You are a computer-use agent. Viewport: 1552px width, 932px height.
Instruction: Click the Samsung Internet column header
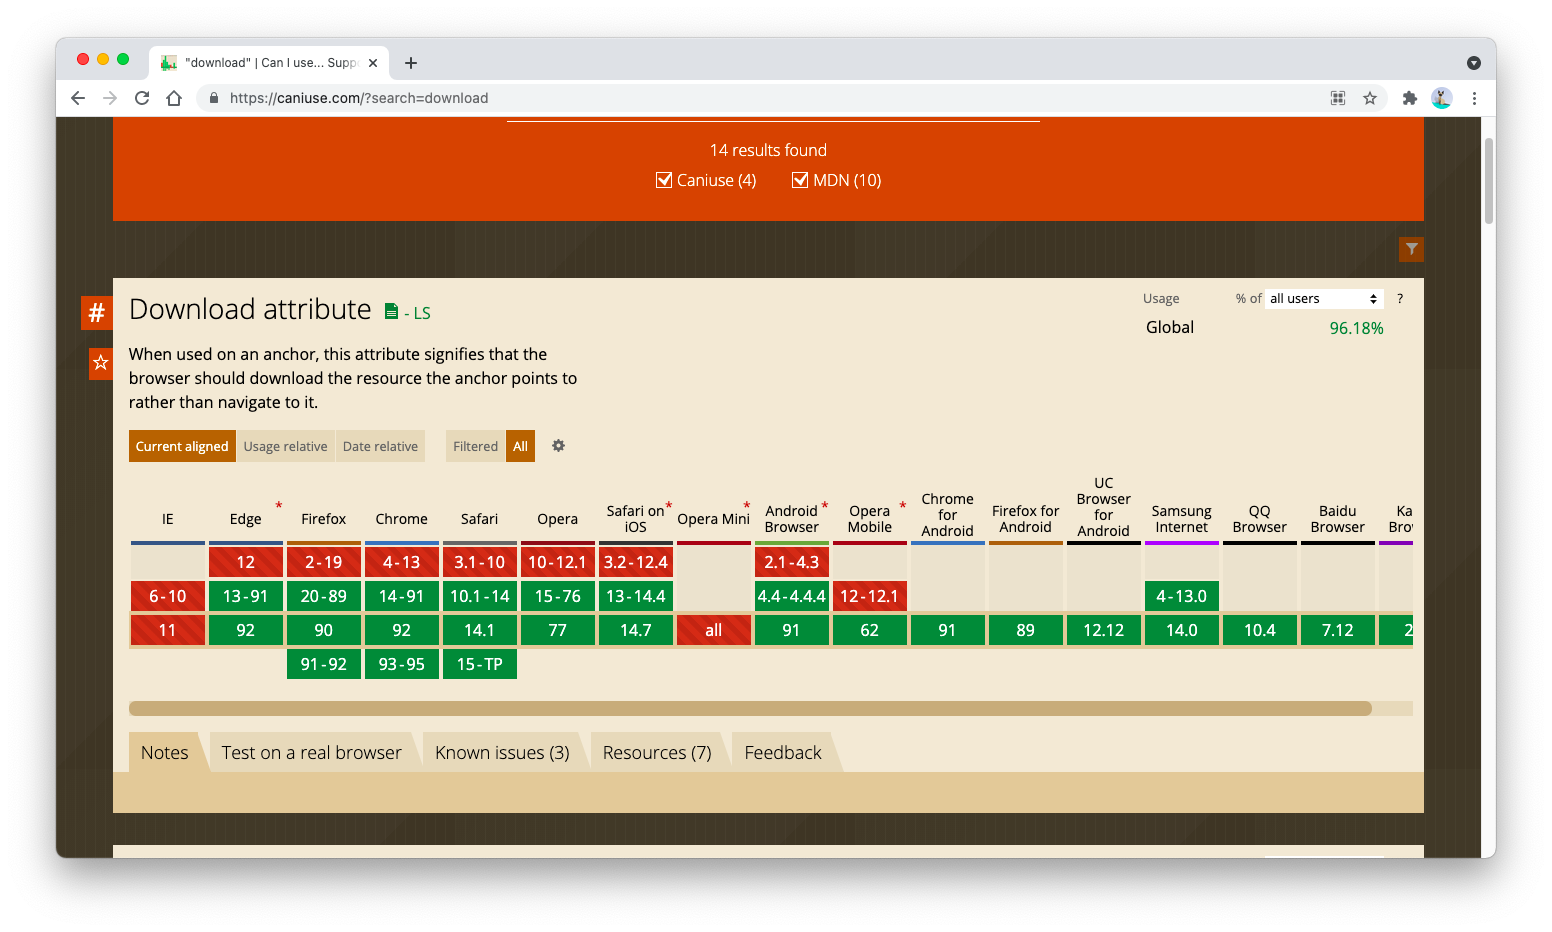coord(1182,519)
